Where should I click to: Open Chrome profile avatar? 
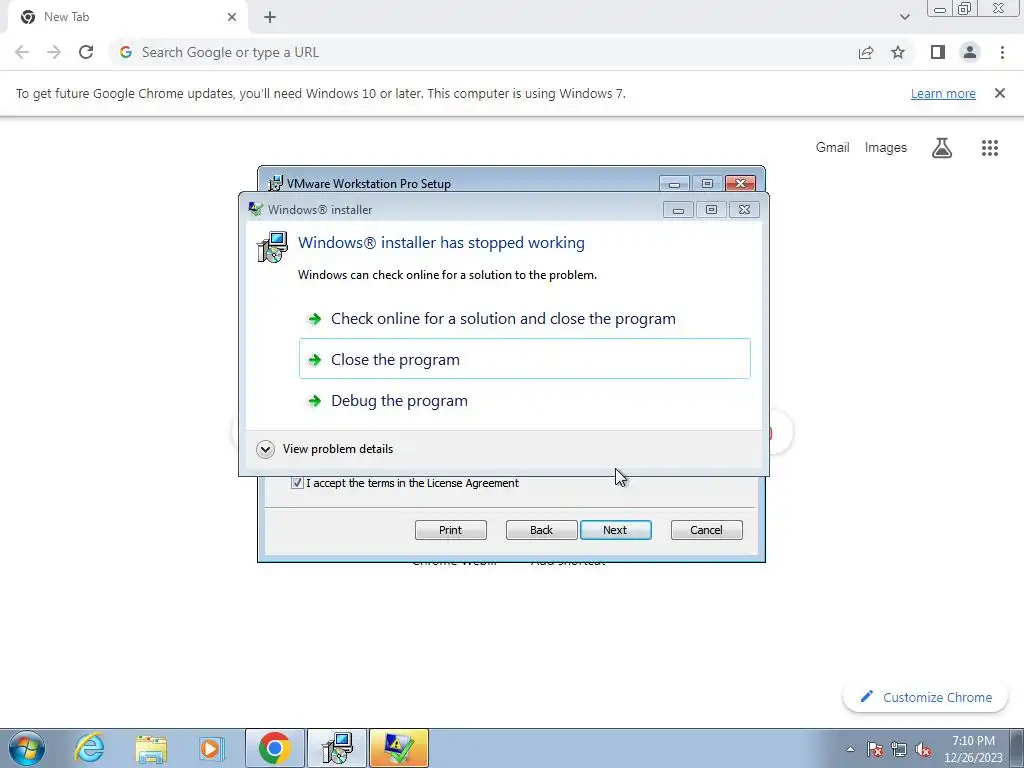pyautogui.click(x=970, y=52)
